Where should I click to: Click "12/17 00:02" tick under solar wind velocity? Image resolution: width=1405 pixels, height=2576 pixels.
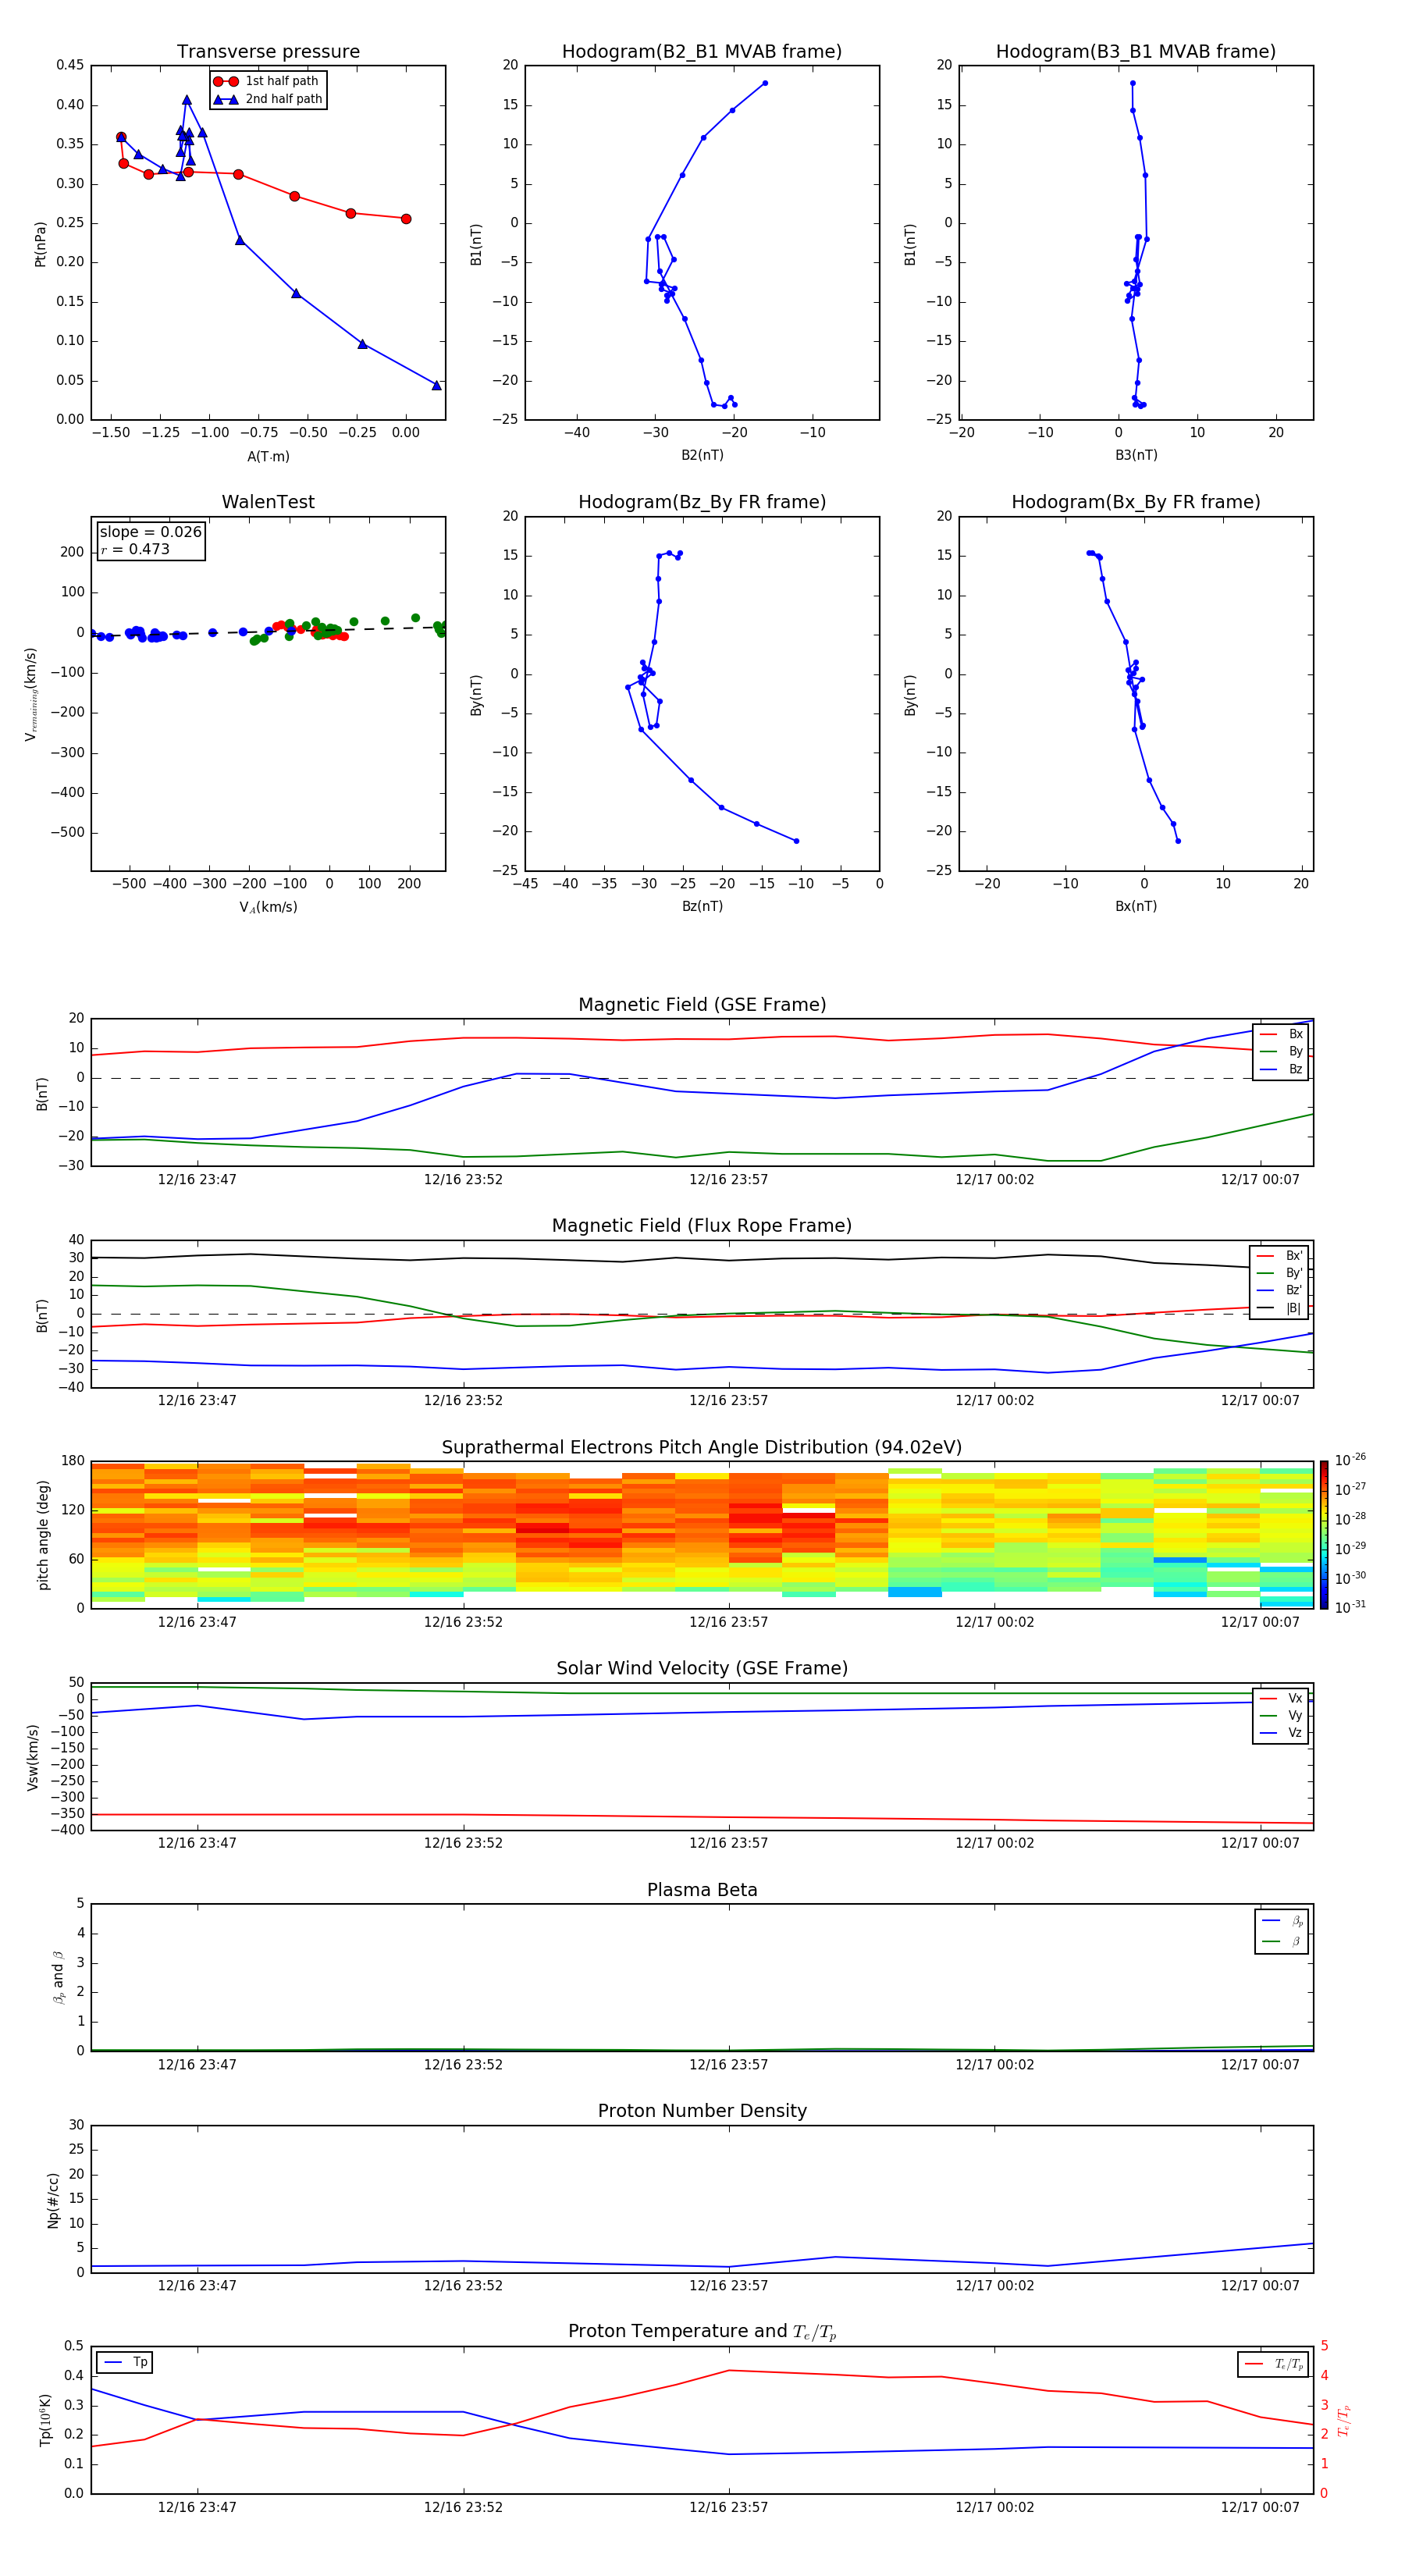[x=994, y=1843]
